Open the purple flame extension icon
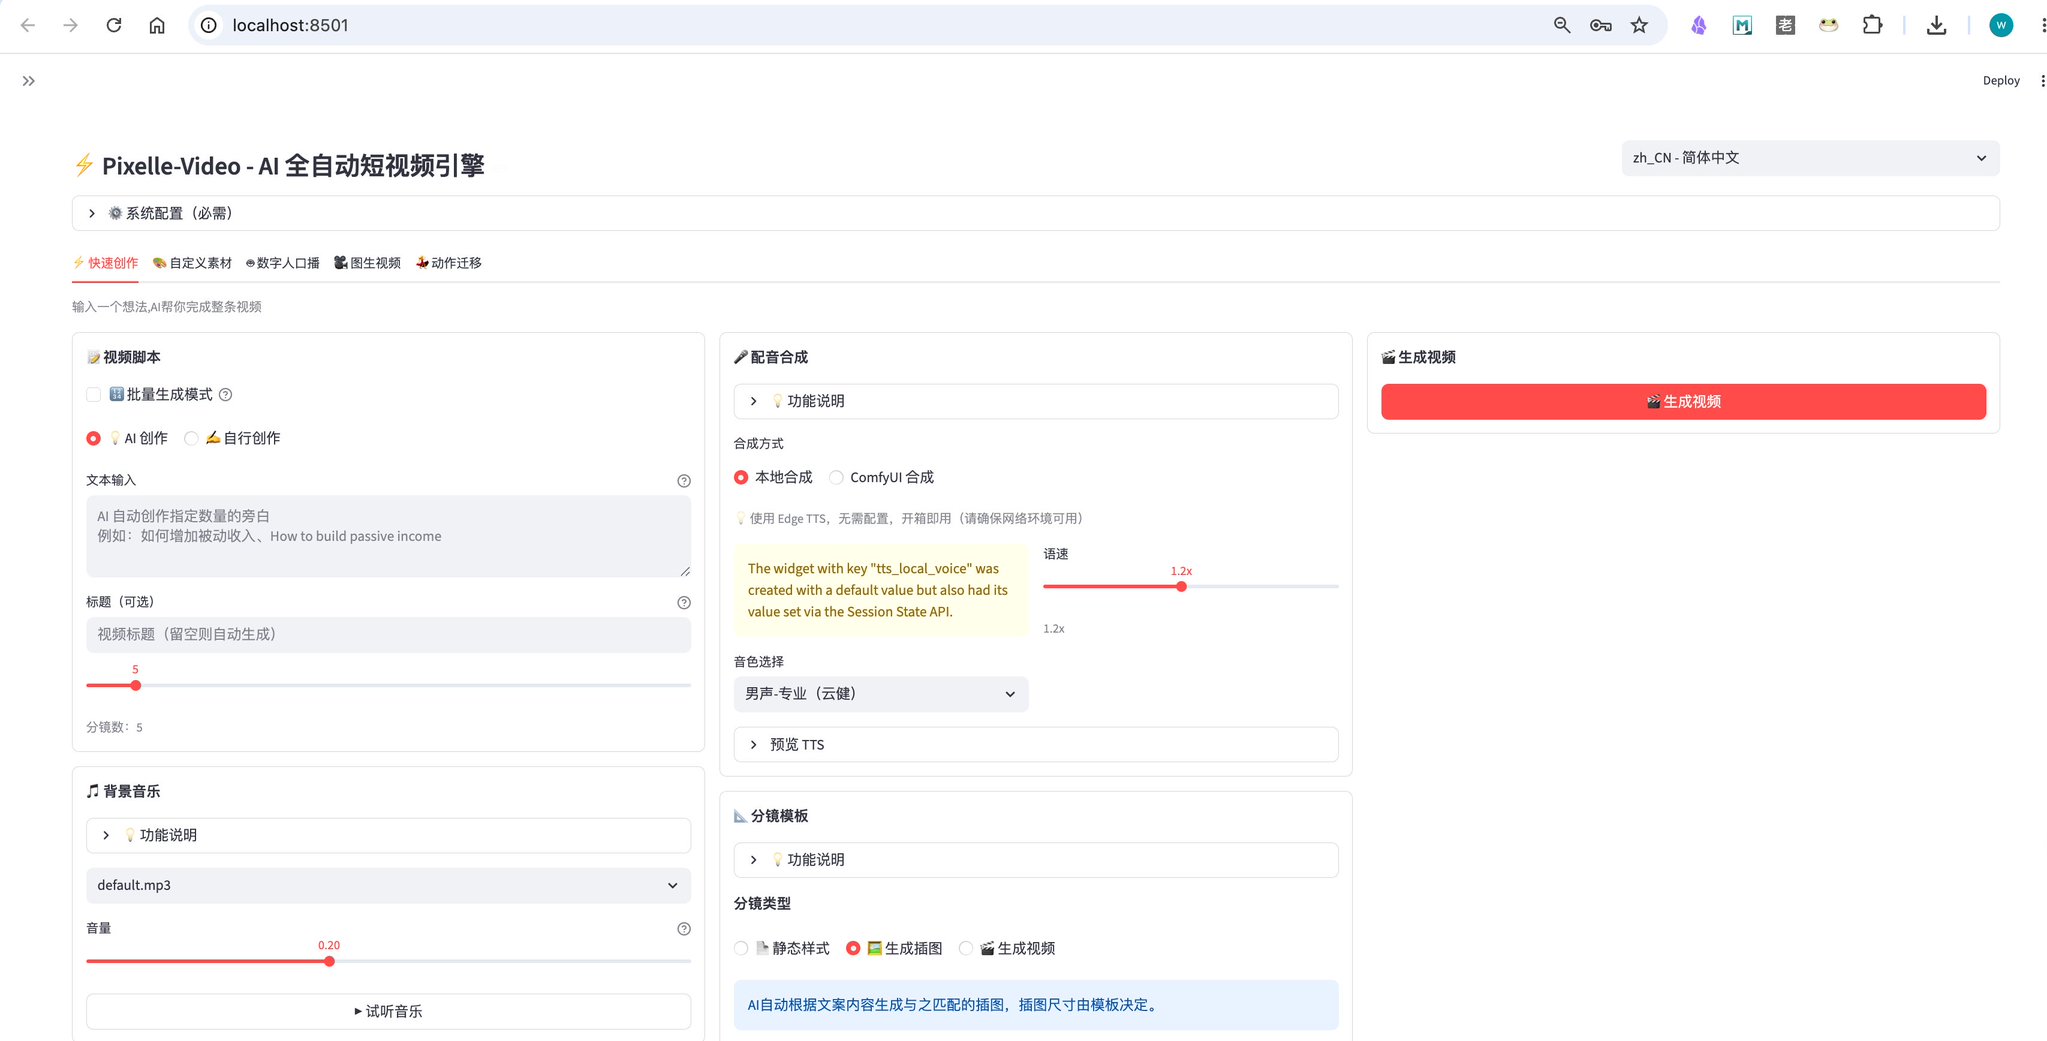 [1699, 25]
